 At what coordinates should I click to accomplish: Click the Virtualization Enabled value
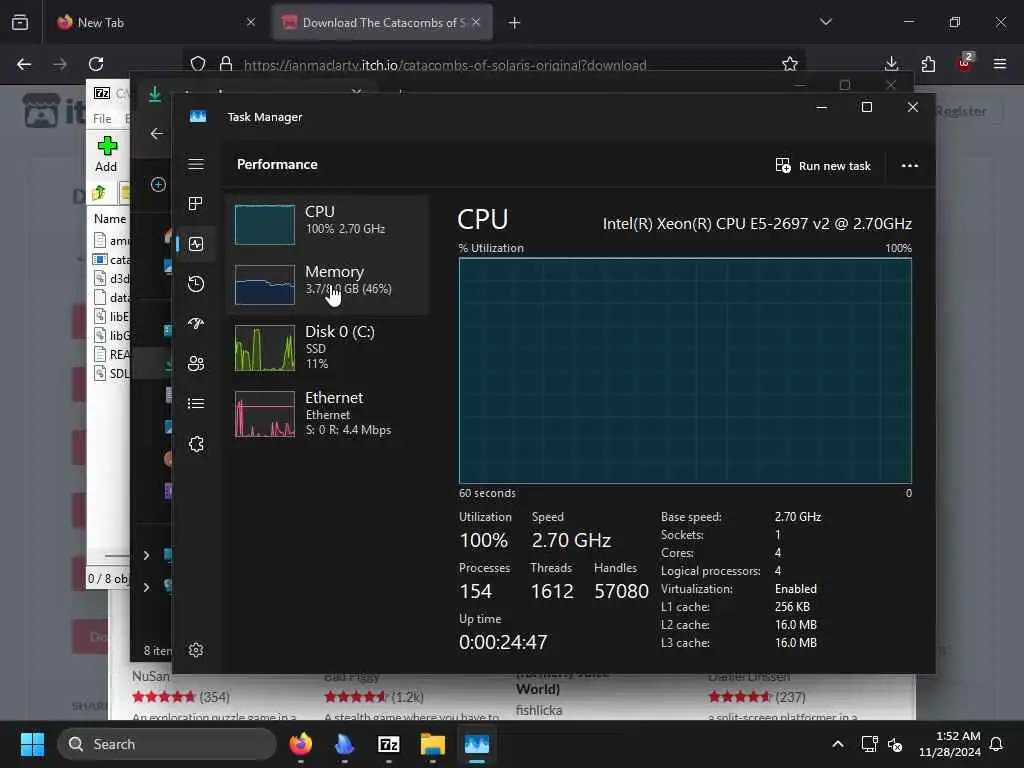coord(795,589)
